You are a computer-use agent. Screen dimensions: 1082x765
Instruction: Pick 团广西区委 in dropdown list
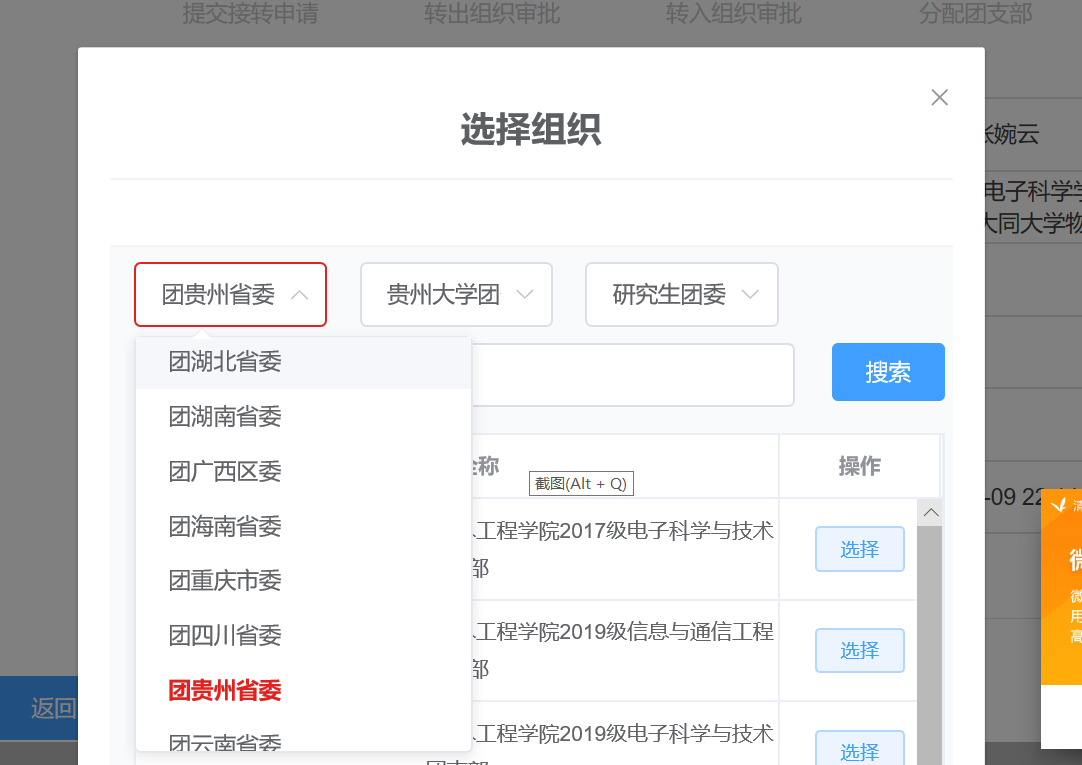tap(225, 471)
